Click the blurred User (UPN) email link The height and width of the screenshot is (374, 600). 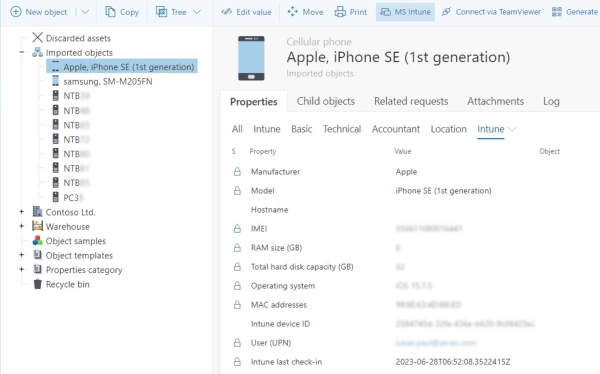pyautogui.click(x=436, y=343)
